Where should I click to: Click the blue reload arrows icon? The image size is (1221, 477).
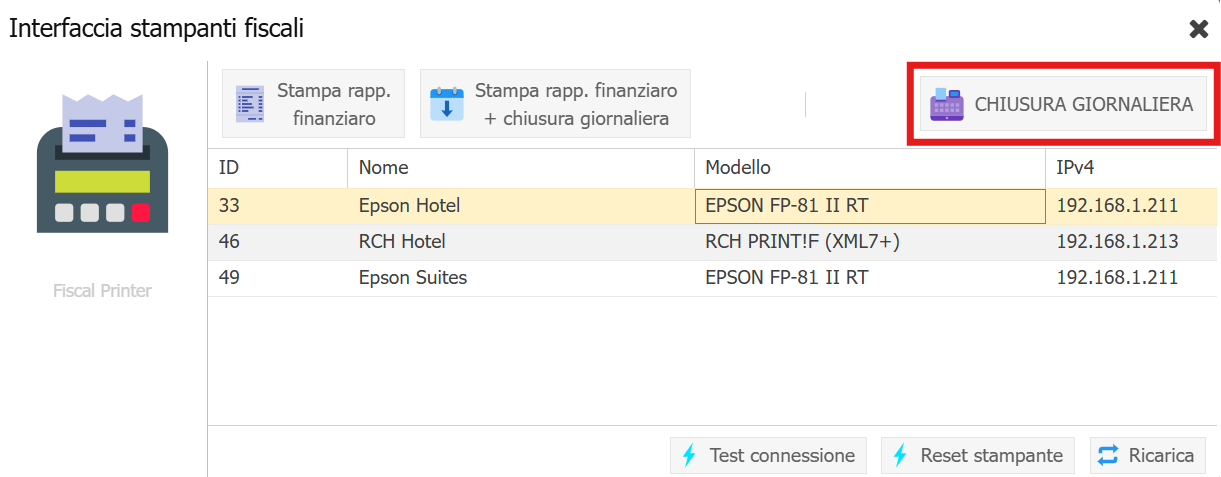pos(1108,456)
